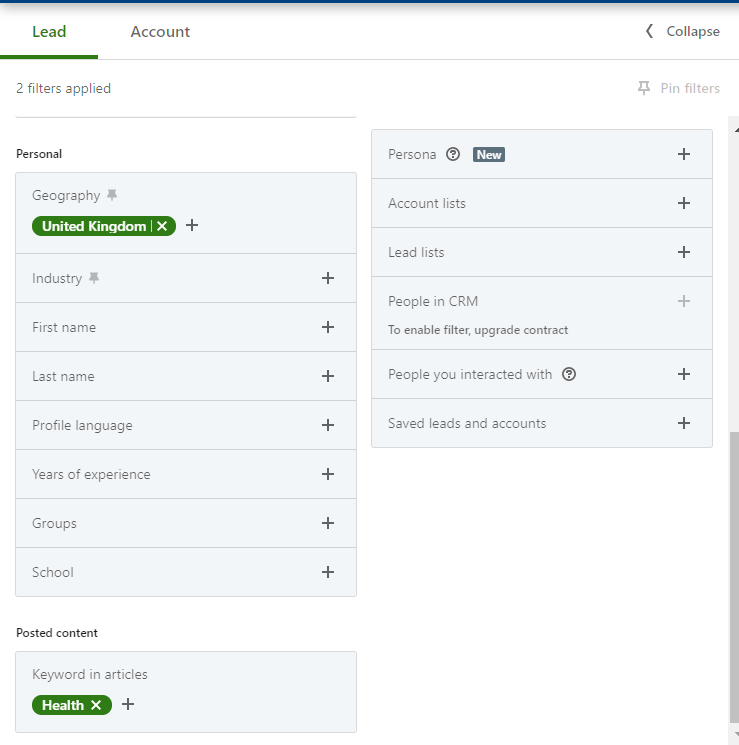Click the pin icon next to Industry
Screen dimensions: 739x745
tap(94, 278)
